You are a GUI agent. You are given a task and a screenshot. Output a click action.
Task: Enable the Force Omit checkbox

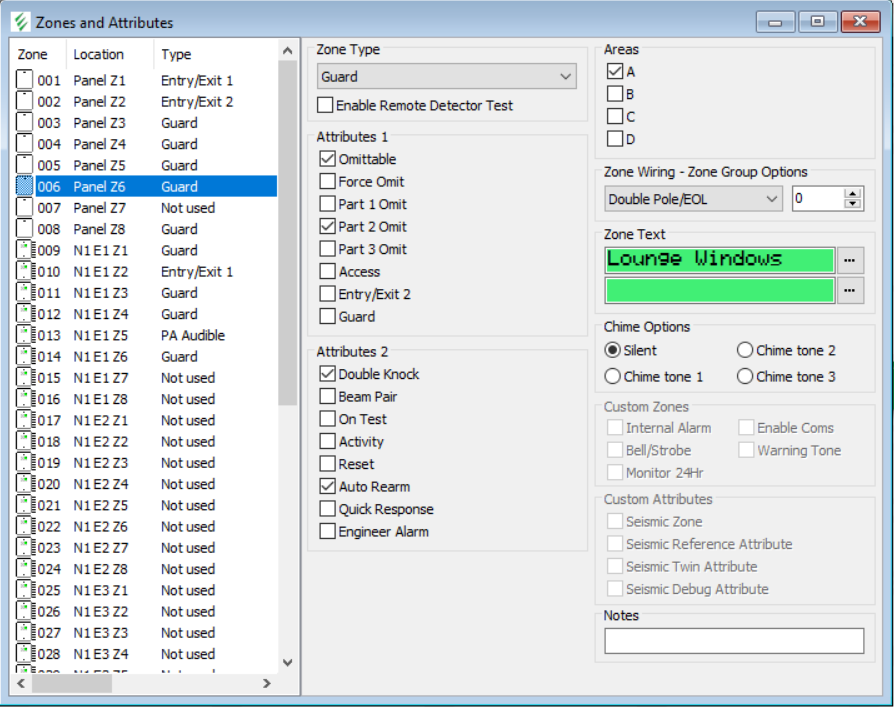[x=327, y=182]
